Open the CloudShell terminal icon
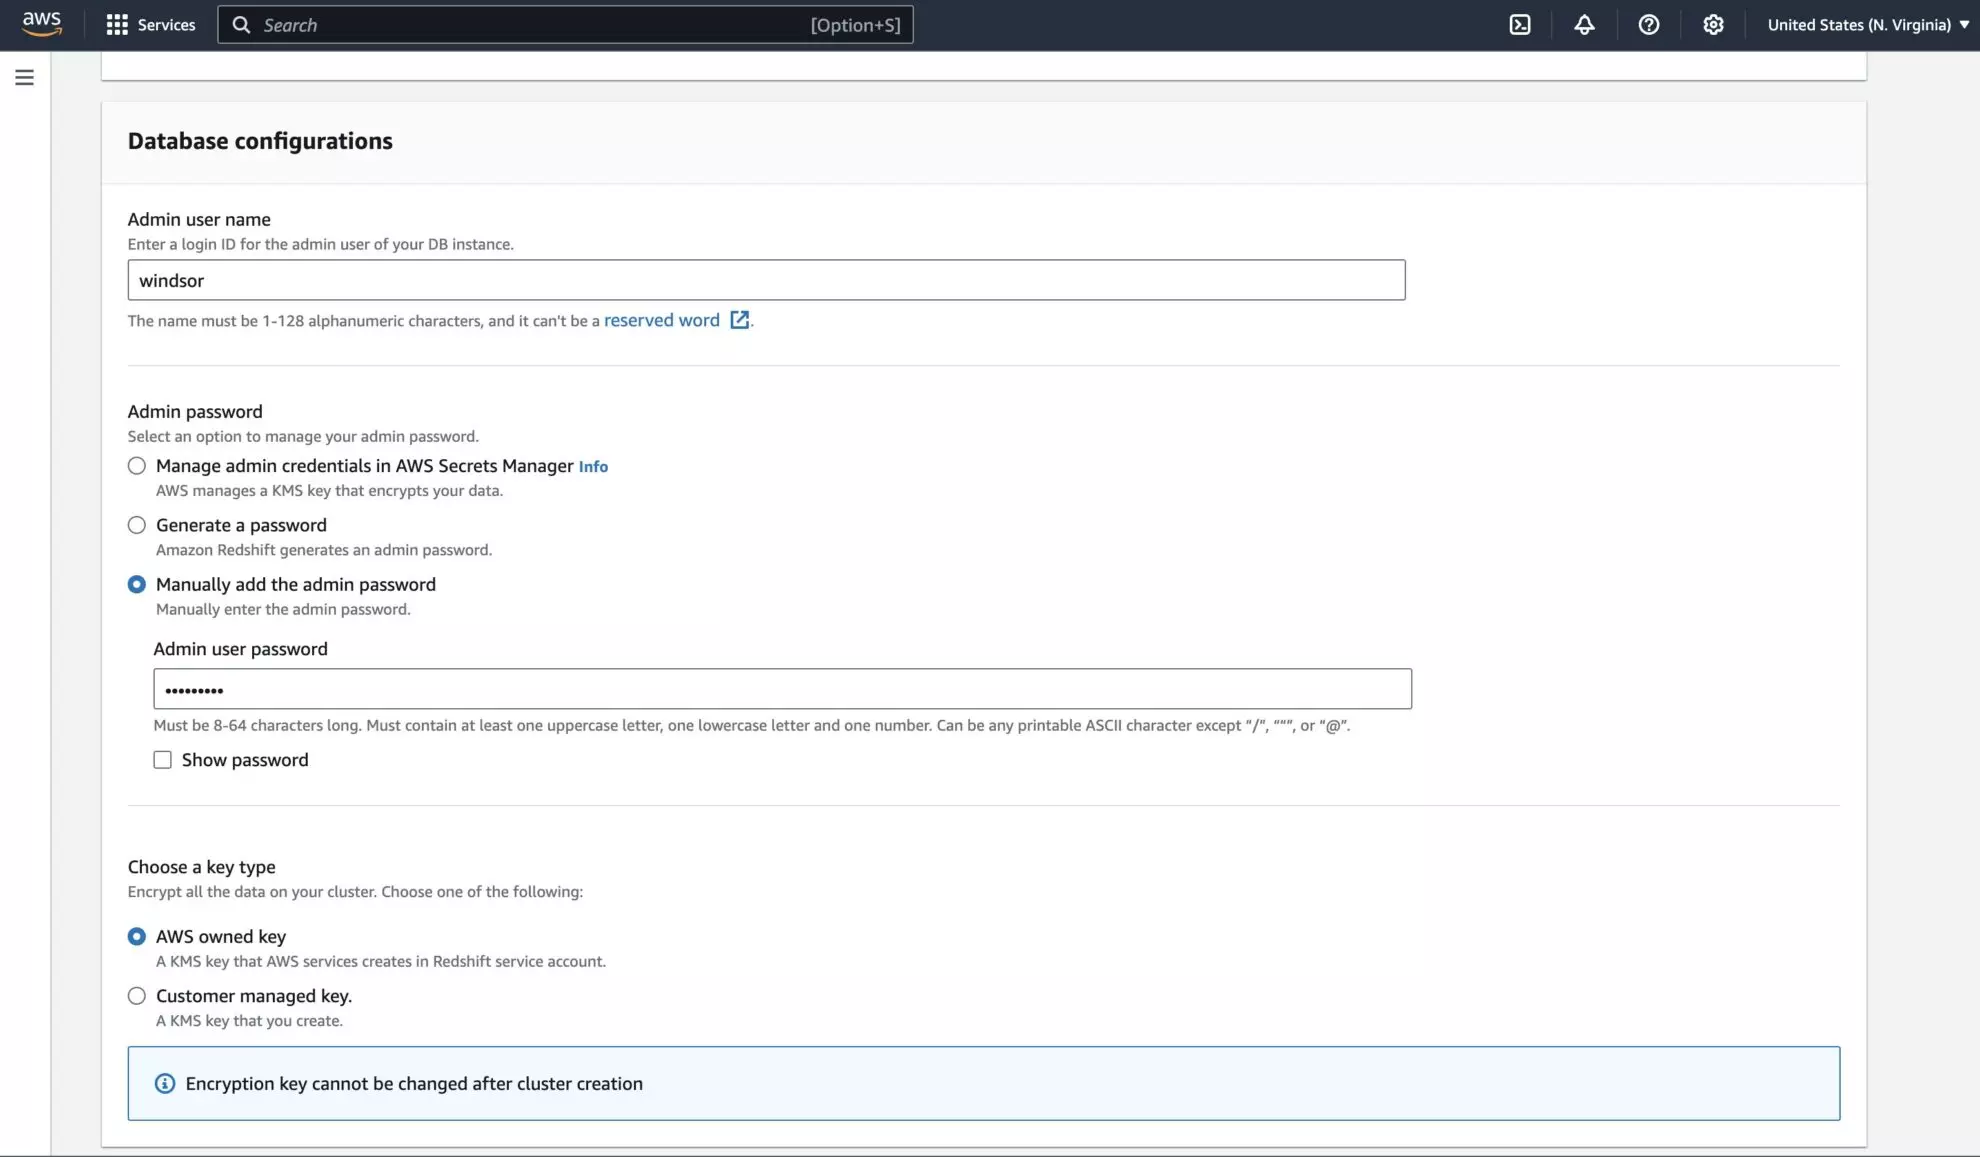The width and height of the screenshot is (1980, 1157). click(x=1520, y=25)
